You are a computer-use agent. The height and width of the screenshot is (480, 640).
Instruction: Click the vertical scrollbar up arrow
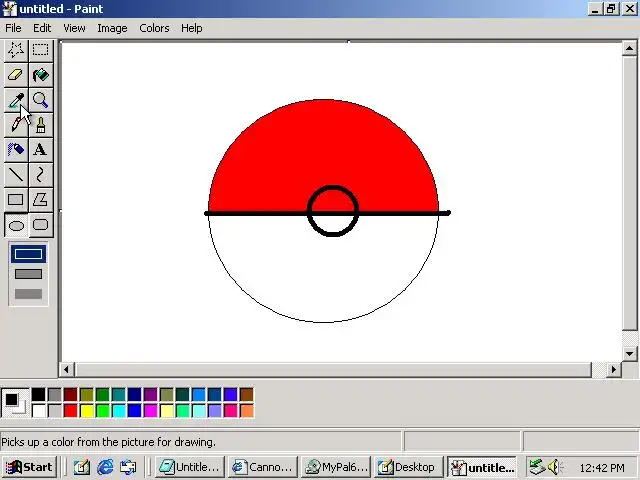click(629, 49)
